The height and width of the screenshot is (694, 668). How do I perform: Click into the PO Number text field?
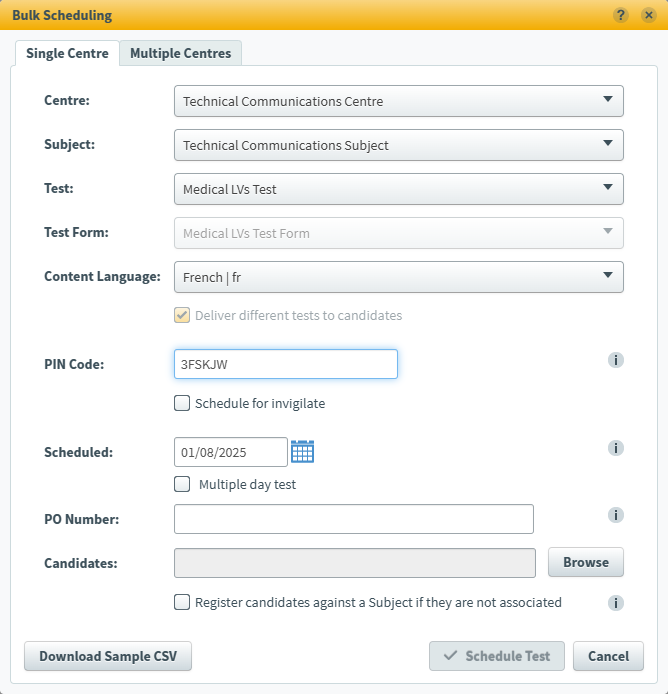coord(353,519)
